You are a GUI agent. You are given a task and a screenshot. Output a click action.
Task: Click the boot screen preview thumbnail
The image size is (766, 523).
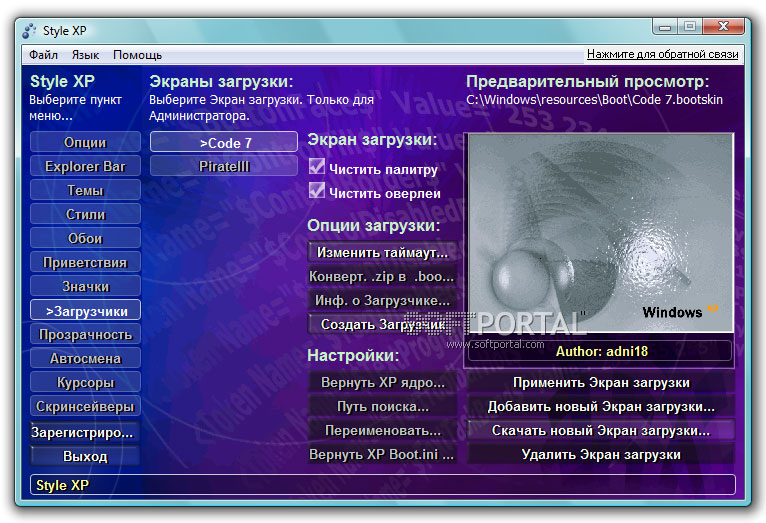(x=601, y=233)
